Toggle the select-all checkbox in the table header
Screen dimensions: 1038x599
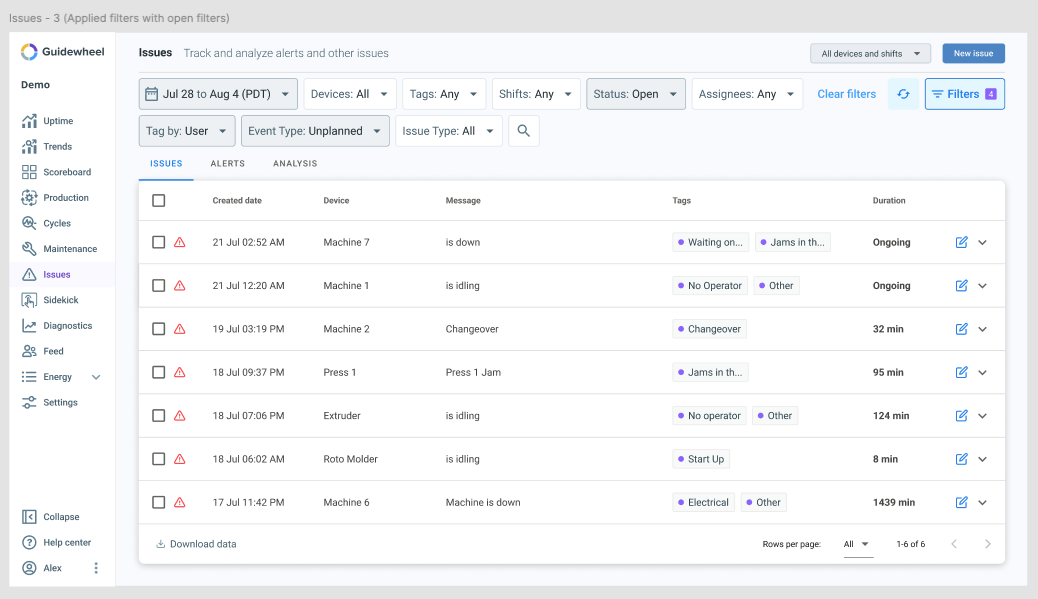point(159,201)
